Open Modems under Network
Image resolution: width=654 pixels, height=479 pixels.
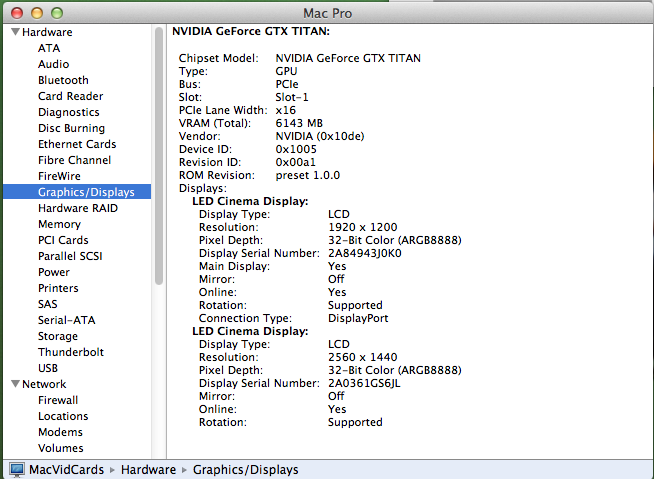click(60, 432)
